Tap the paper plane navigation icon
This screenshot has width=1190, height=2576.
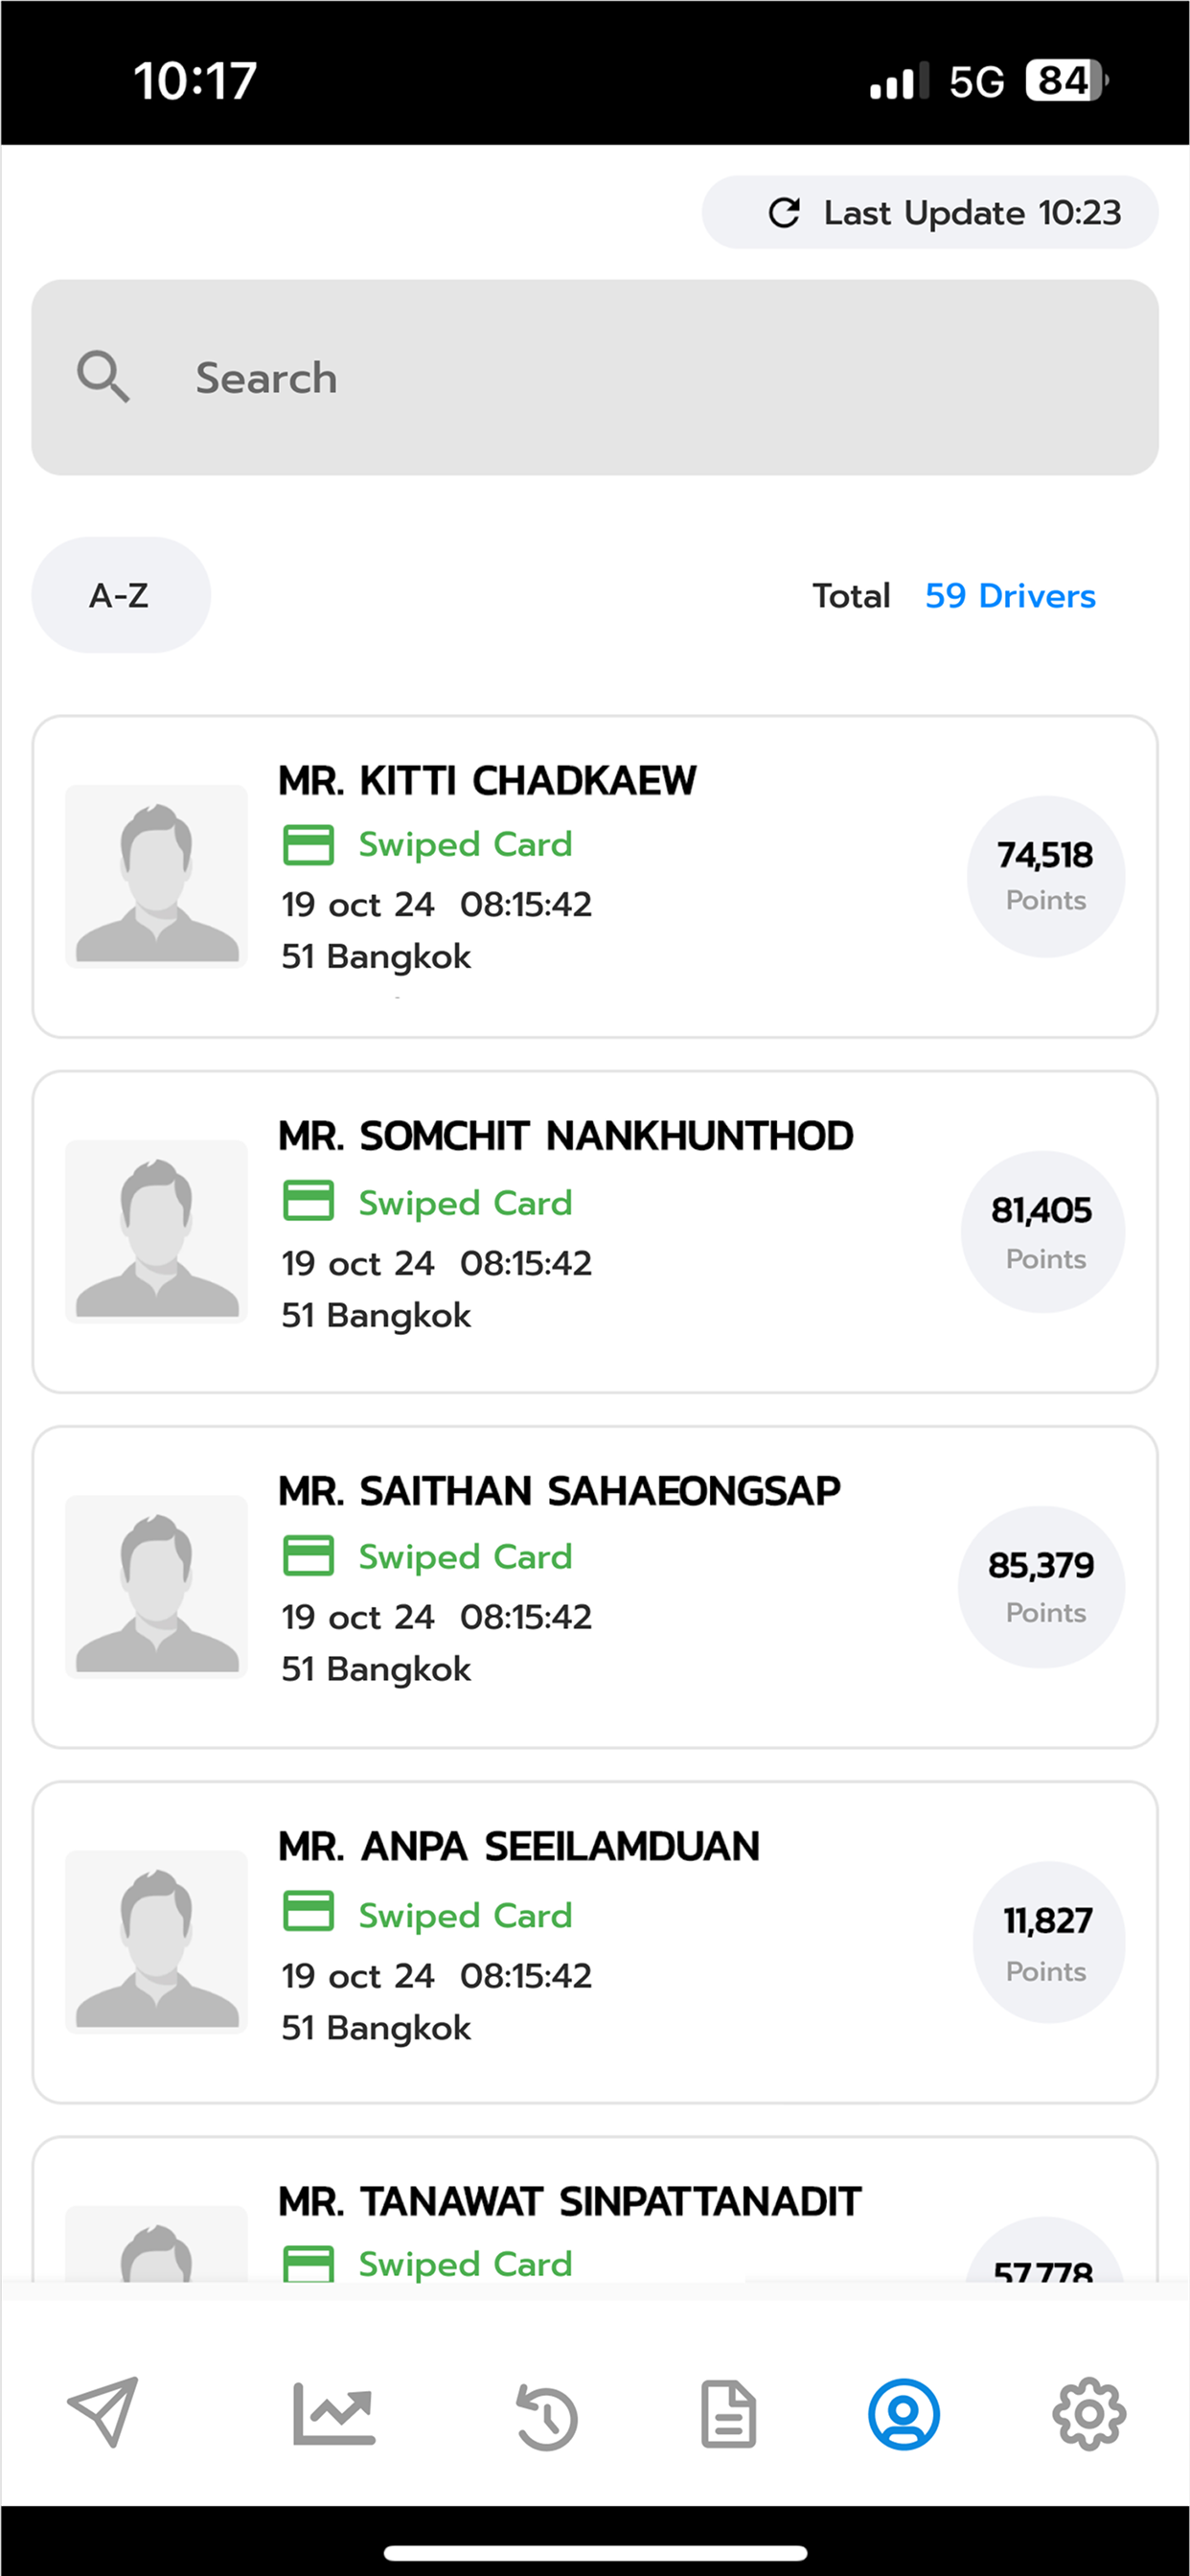pyautogui.click(x=102, y=2413)
